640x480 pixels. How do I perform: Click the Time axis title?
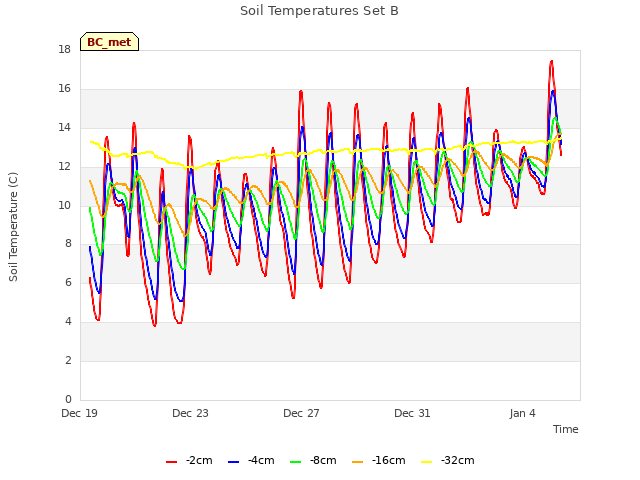click(566, 429)
